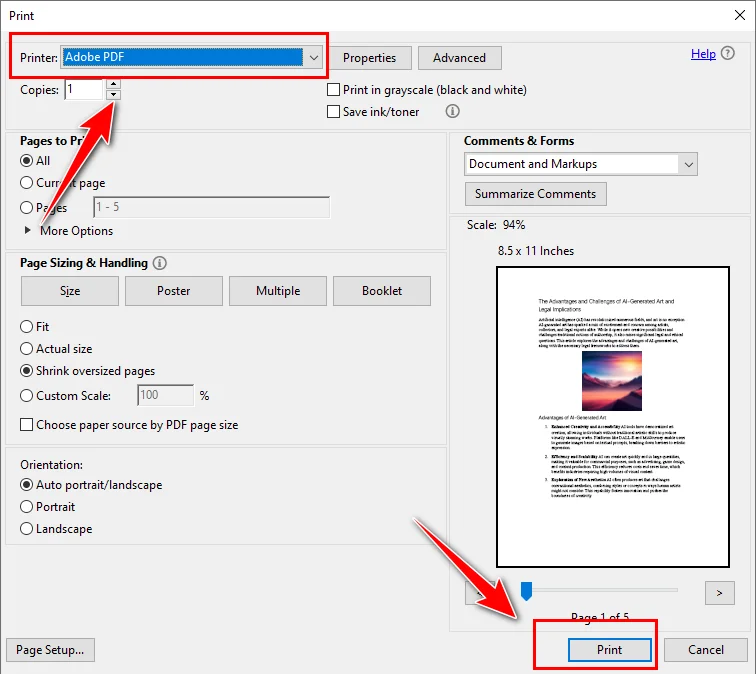Select Shrink oversized pages option
This screenshot has height=674, width=756.
[27, 371]
